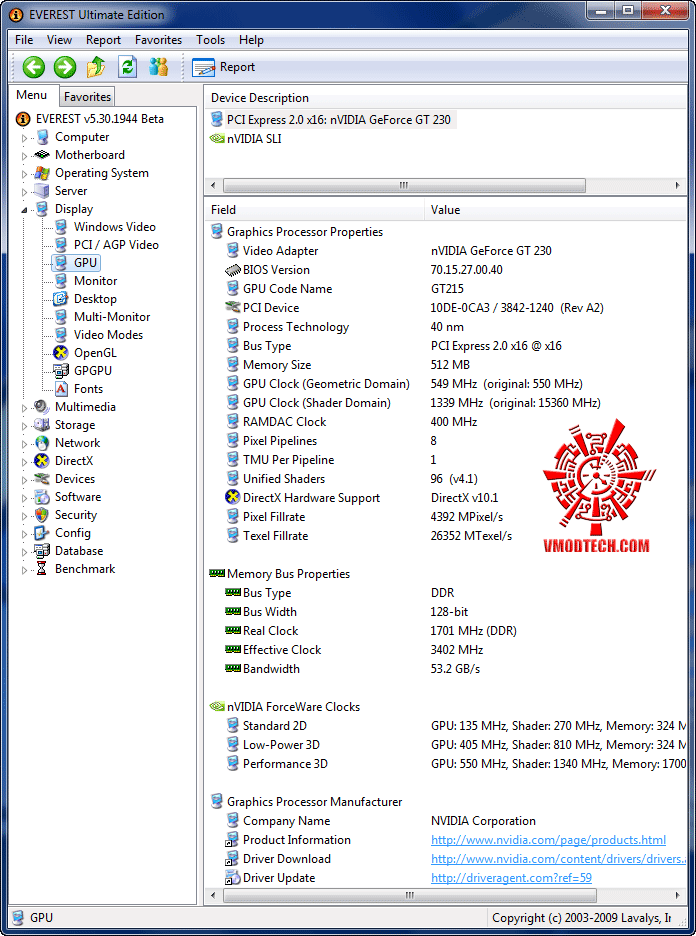Select the Performance 3D clocks row
Screen dimensions: 696x936
pyautogui.click(x=445, y=764)
